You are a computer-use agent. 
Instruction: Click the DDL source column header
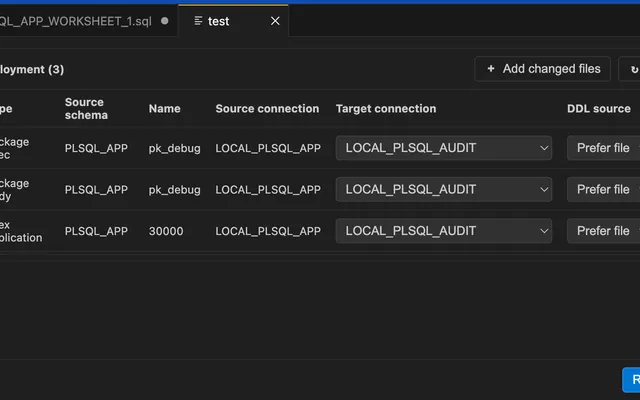599,109
